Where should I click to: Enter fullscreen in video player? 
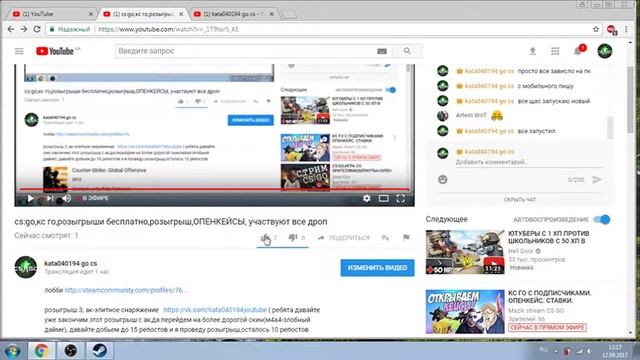tap(400, 198)
